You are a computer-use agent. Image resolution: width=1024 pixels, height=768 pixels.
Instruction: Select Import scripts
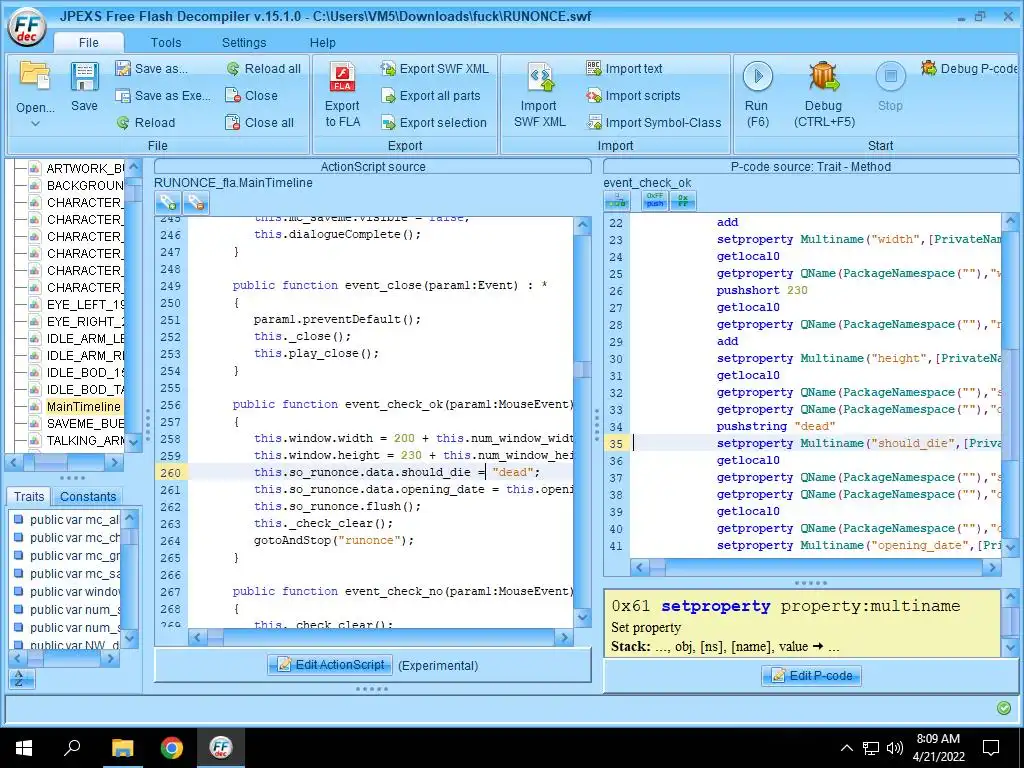(x=633, y=95)
